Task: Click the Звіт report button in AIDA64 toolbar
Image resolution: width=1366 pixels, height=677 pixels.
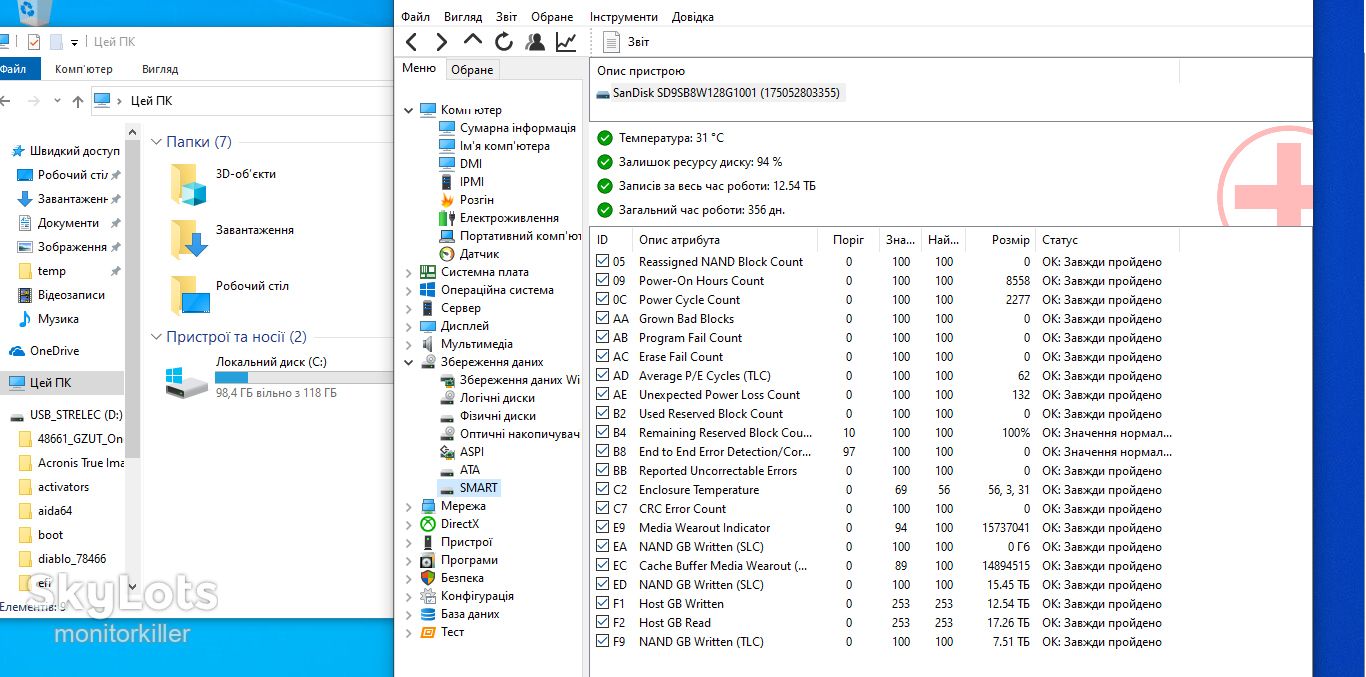Action: [x=626, y=42]
